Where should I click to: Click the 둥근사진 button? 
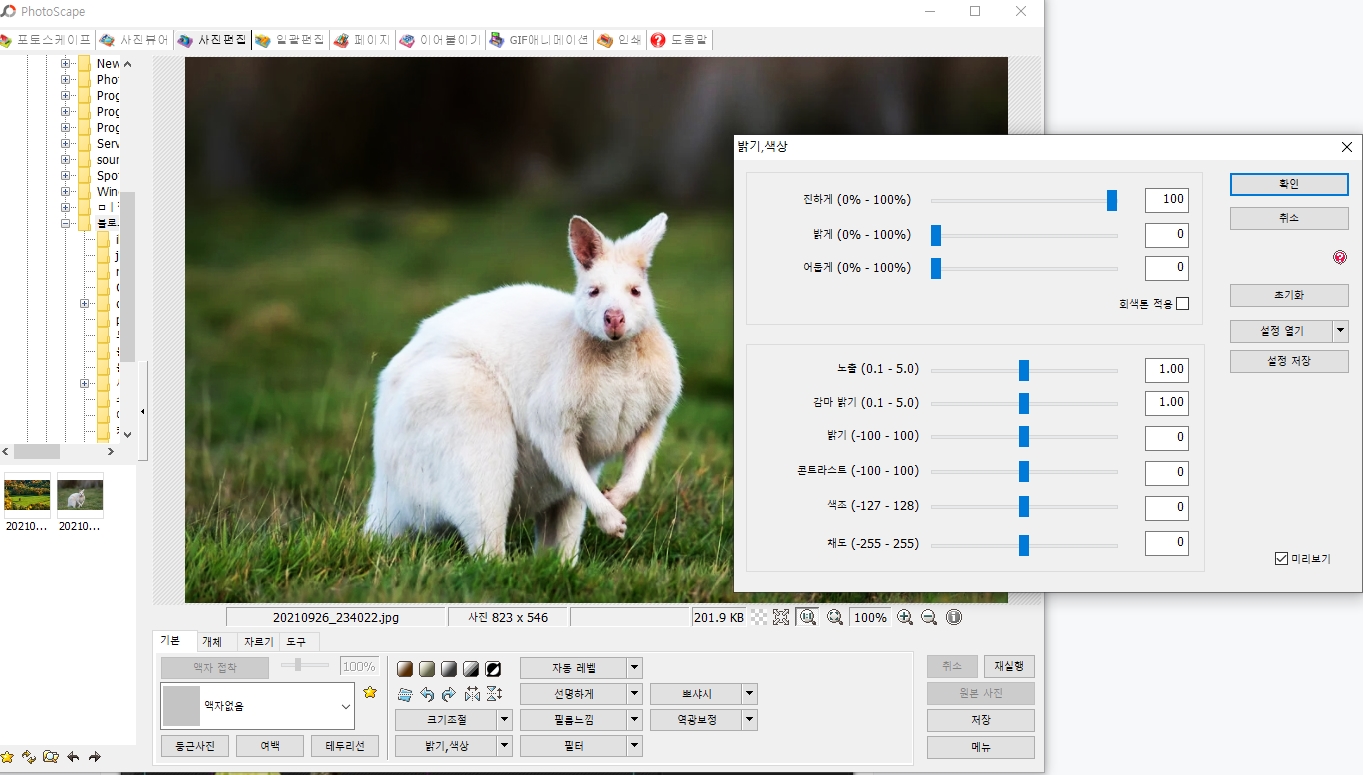pos(195,746)
